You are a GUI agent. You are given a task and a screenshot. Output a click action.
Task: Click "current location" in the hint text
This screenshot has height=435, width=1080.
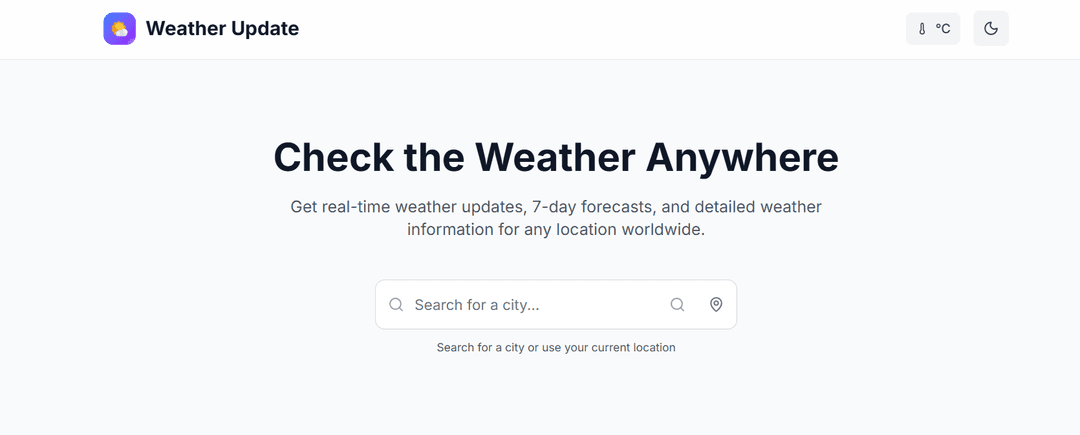(633, 348)
